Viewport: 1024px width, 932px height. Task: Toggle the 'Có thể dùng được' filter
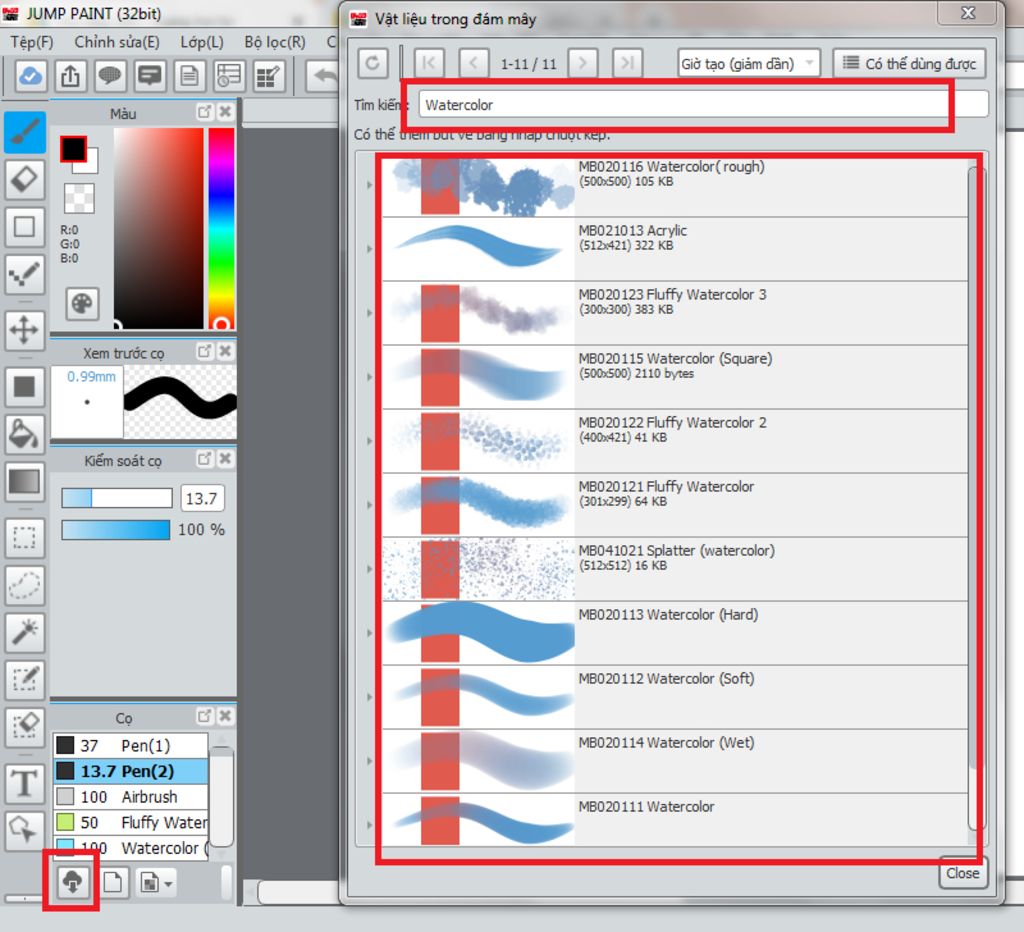[909, 63]
